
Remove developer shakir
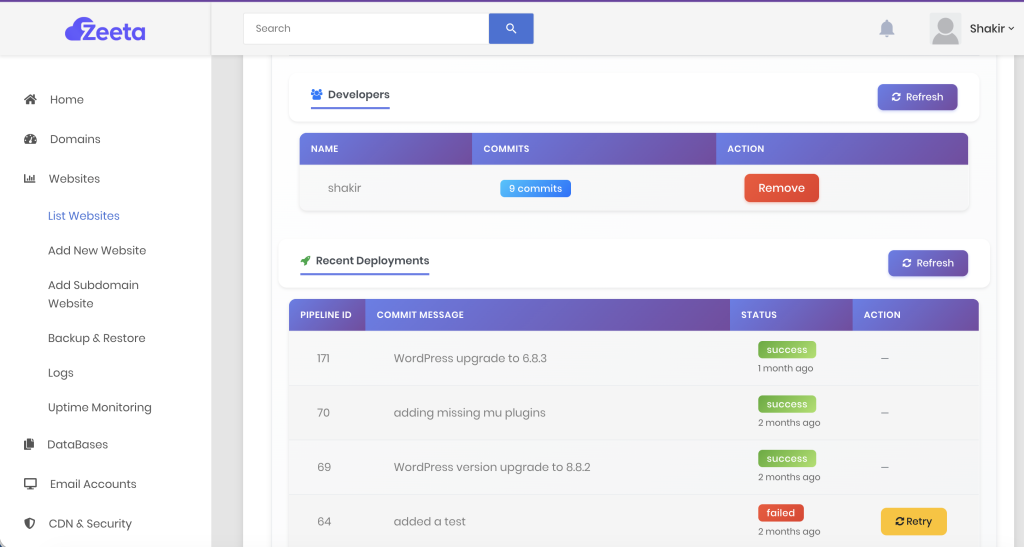(781, 188)
